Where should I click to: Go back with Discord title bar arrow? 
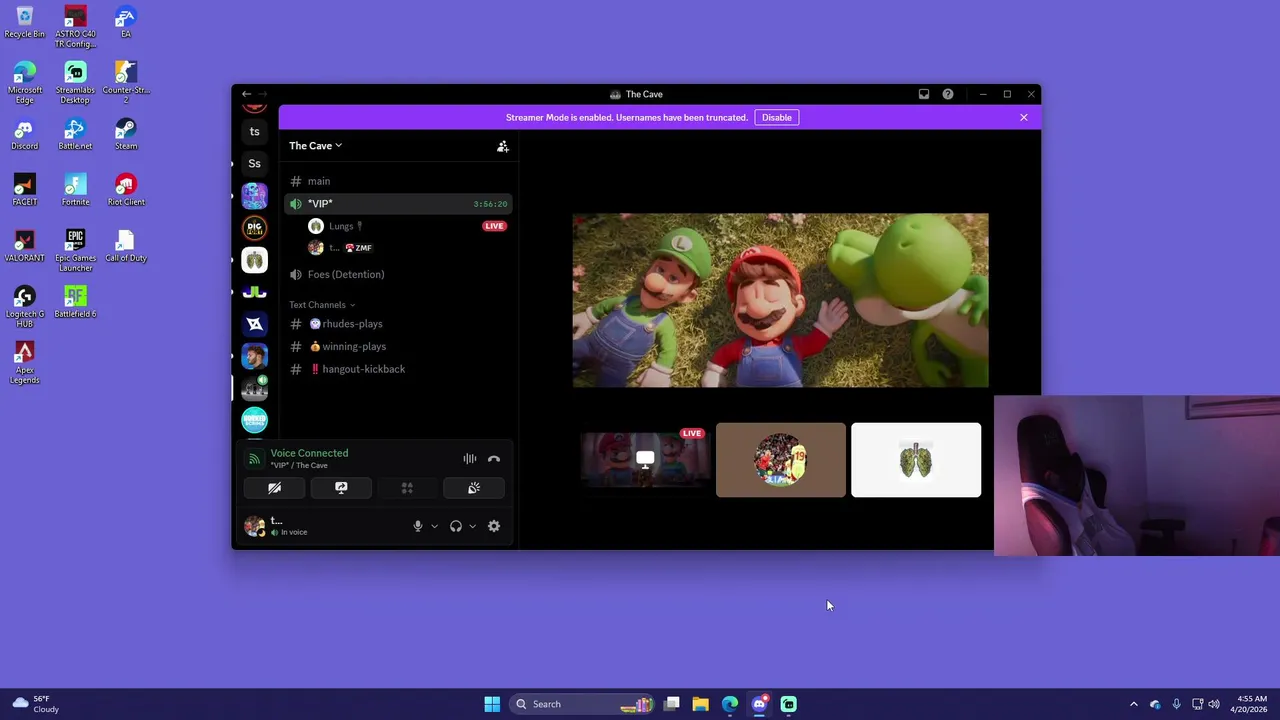(246, 94)
